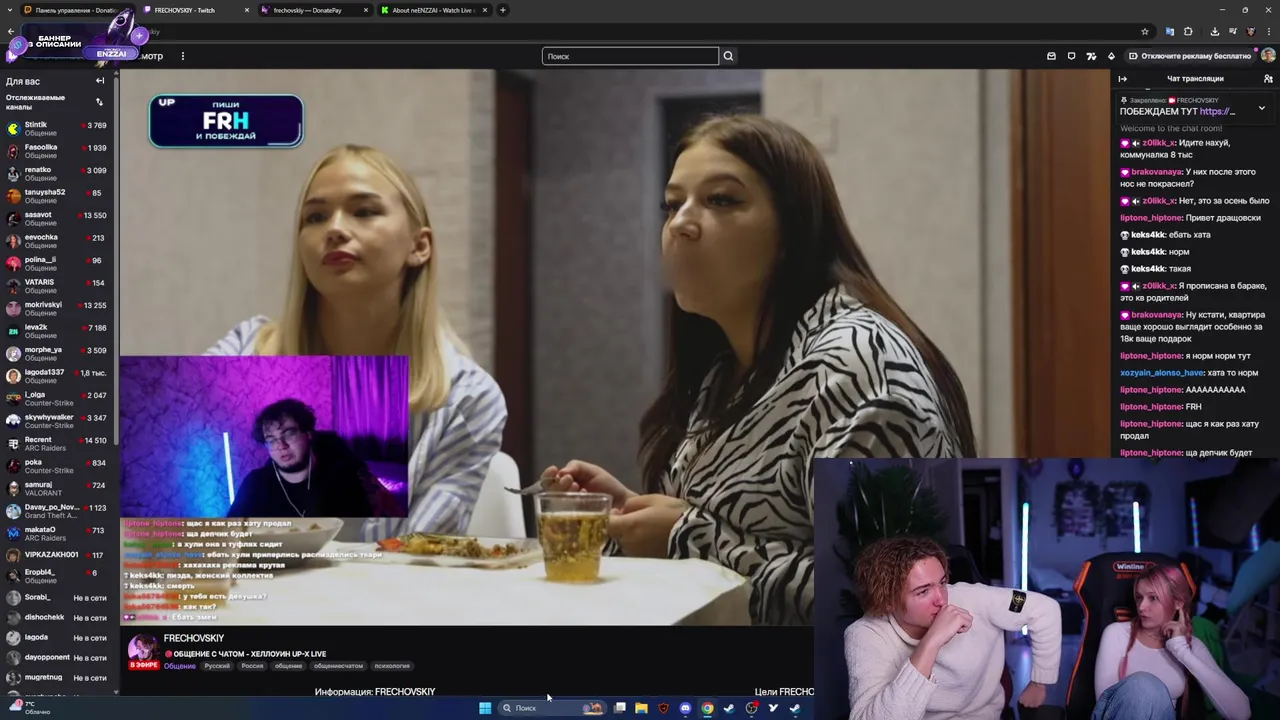Screen dimensions: 1280x720
Task: Click the психология stream tag
Action: tap(392, 666)
